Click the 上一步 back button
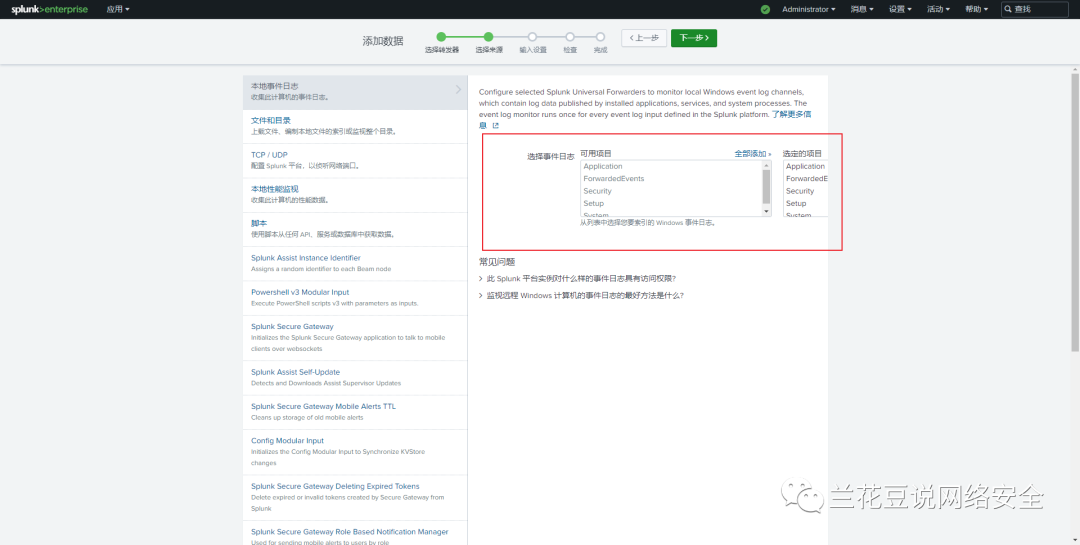 (x=644, y=38)
